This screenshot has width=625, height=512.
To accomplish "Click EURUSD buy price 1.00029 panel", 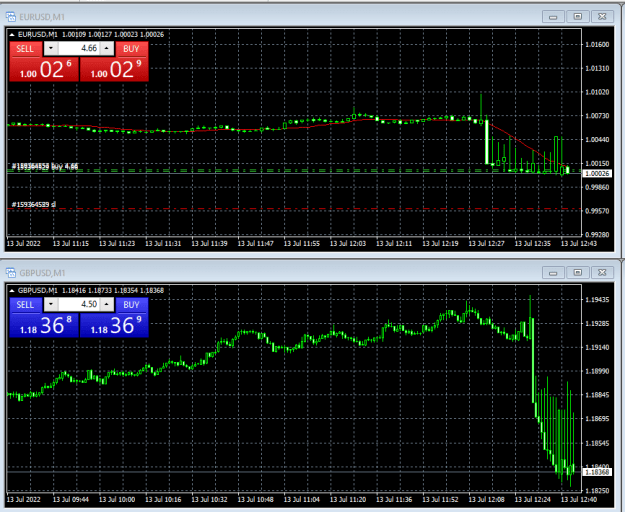I will pos(114,69).
